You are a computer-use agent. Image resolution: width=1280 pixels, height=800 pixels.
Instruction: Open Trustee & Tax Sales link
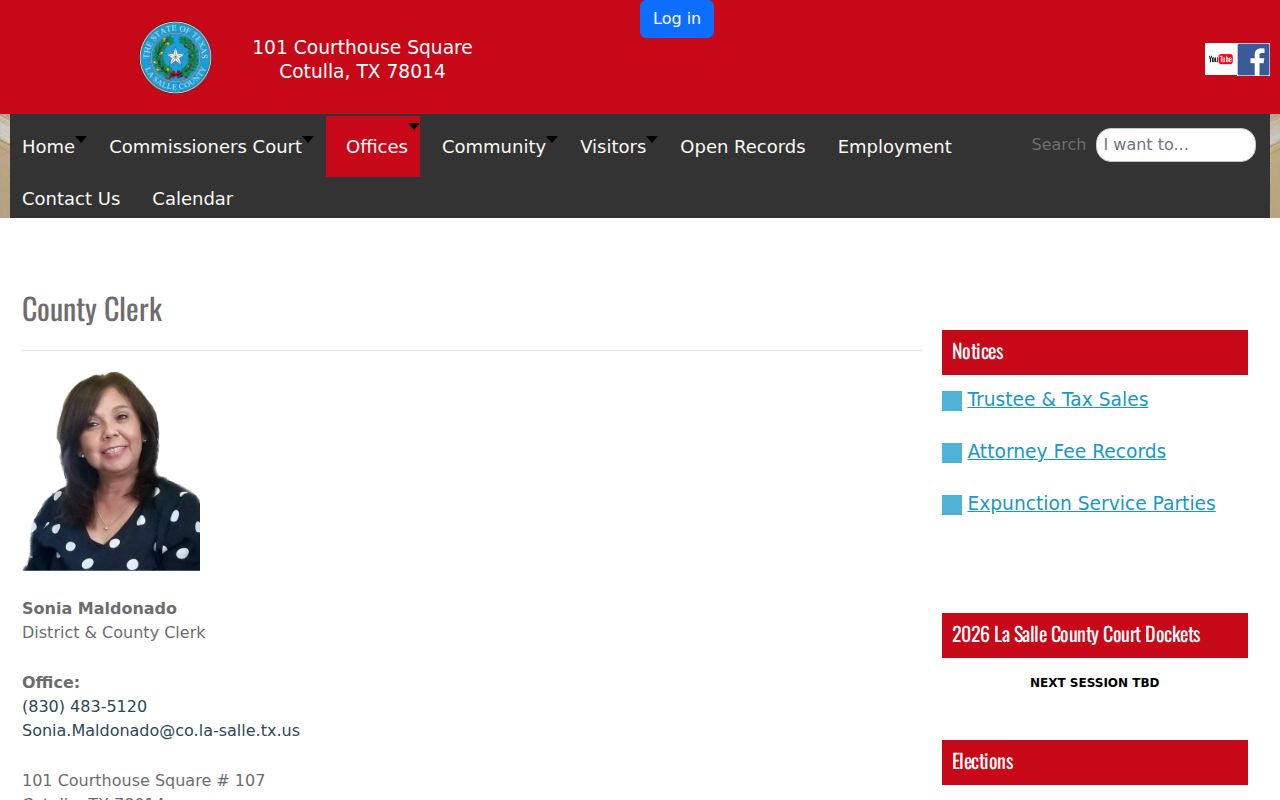[x=1057, y=400]
